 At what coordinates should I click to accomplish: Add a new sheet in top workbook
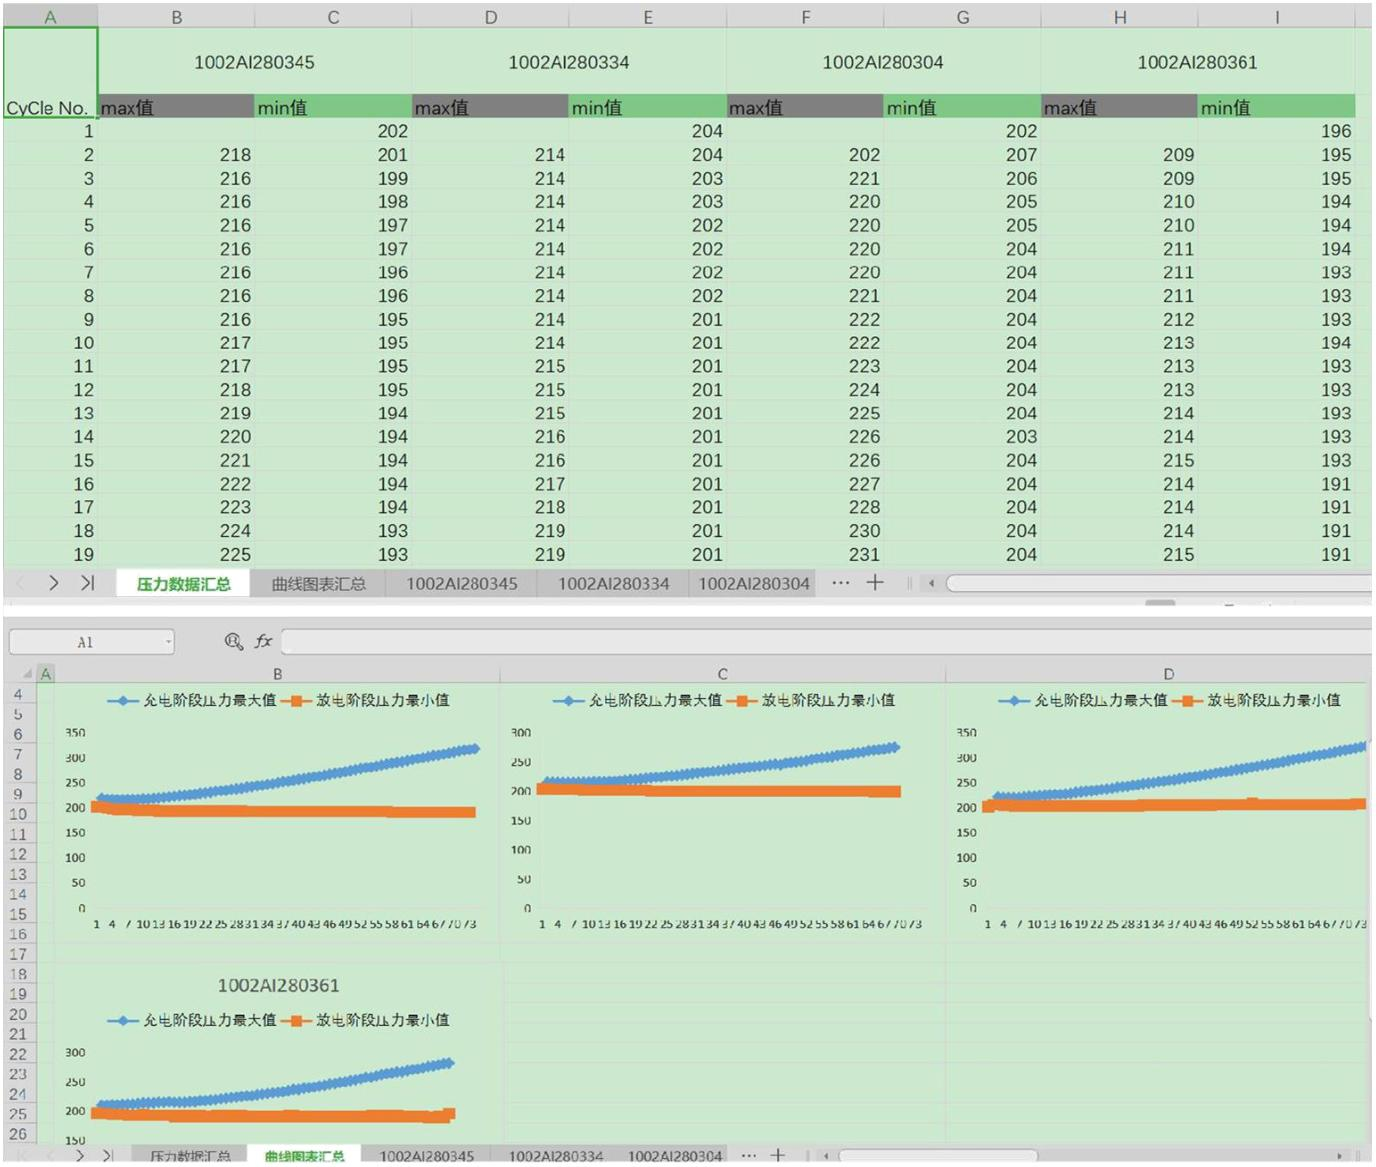875,583
